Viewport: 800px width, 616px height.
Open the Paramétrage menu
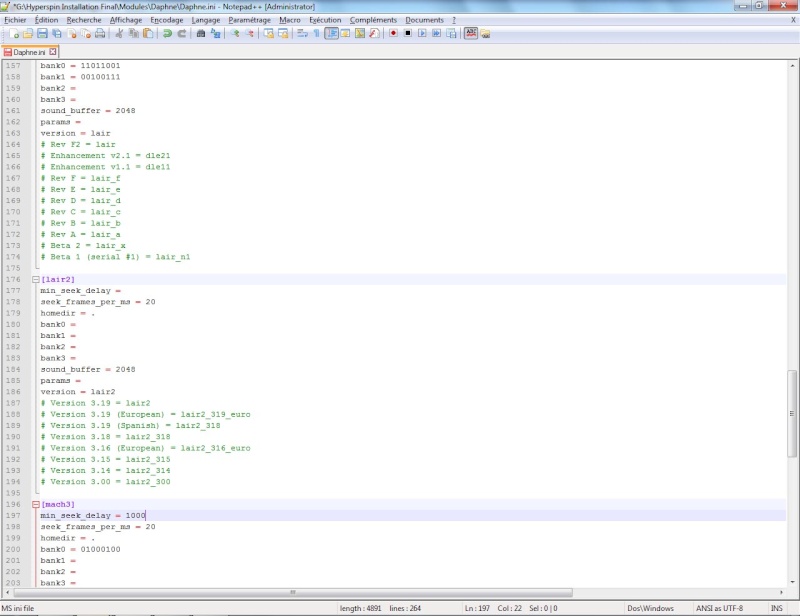point(249,20)
